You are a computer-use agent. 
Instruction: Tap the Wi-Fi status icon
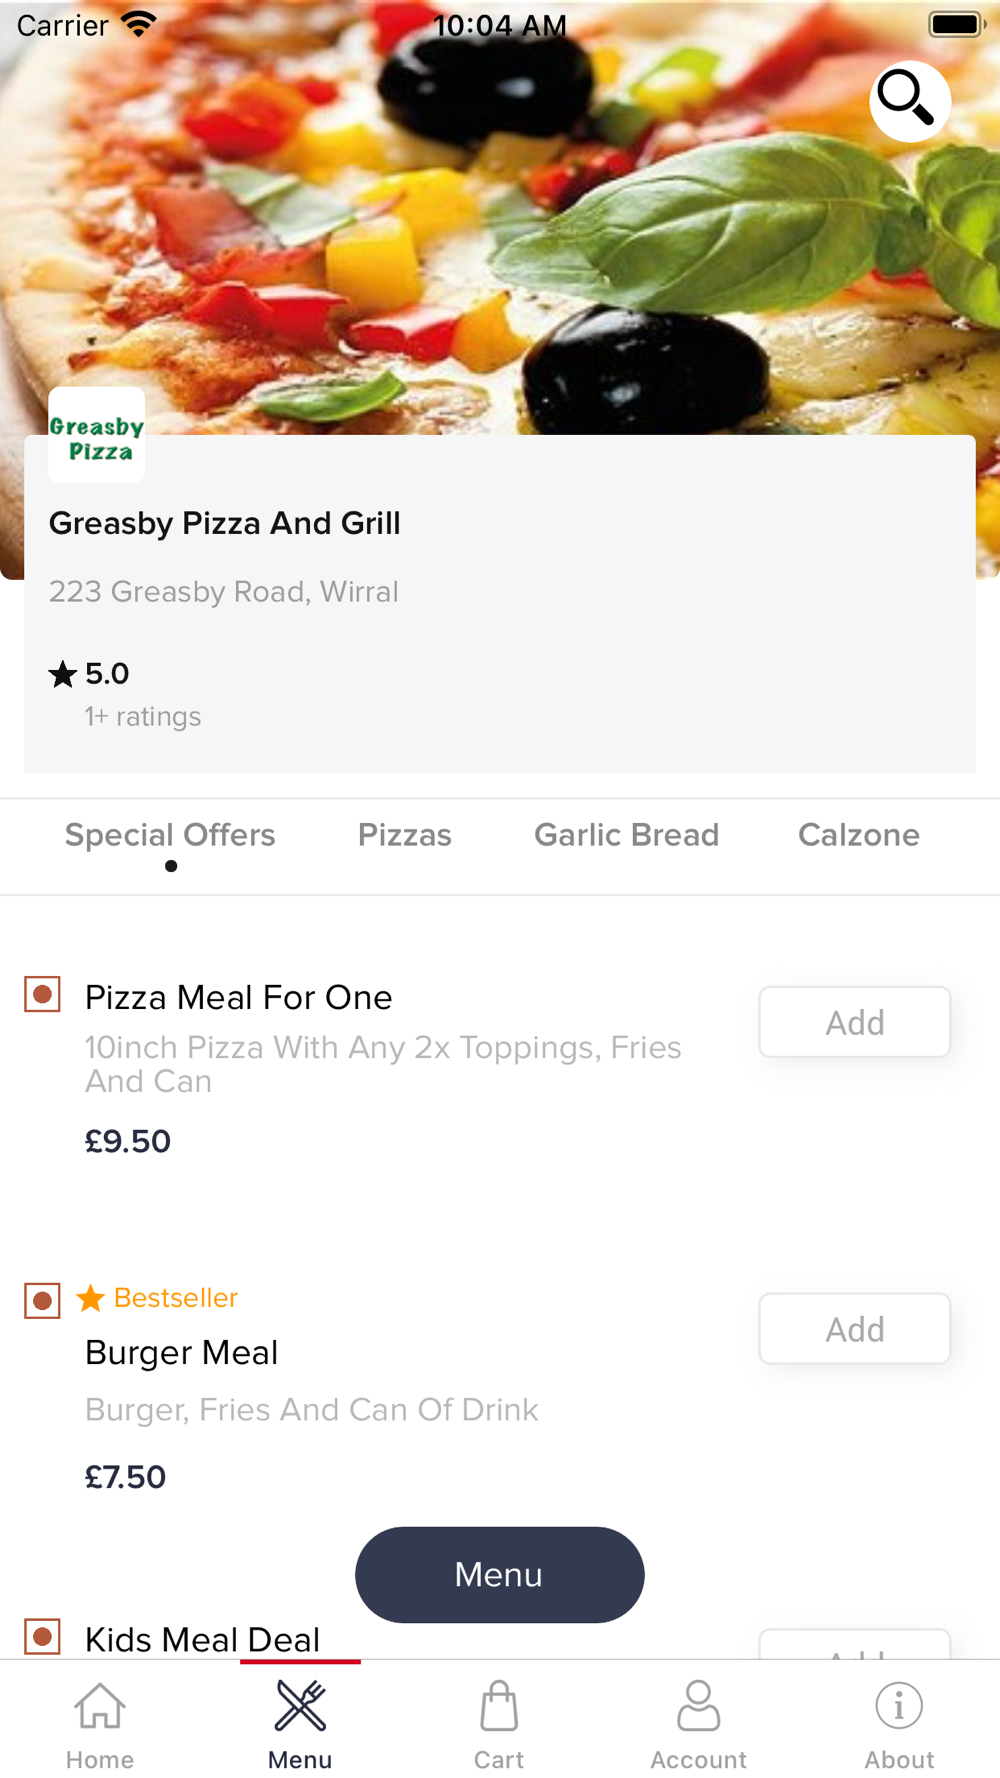tap(139, 24)
